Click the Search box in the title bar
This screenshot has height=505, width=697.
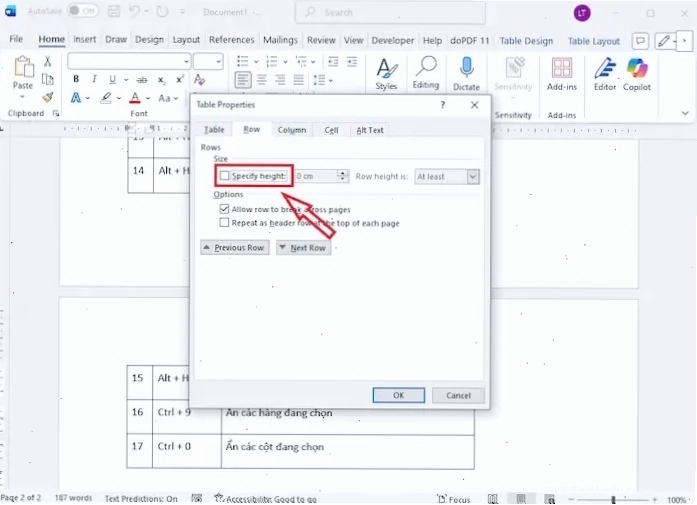click(390, 12)
